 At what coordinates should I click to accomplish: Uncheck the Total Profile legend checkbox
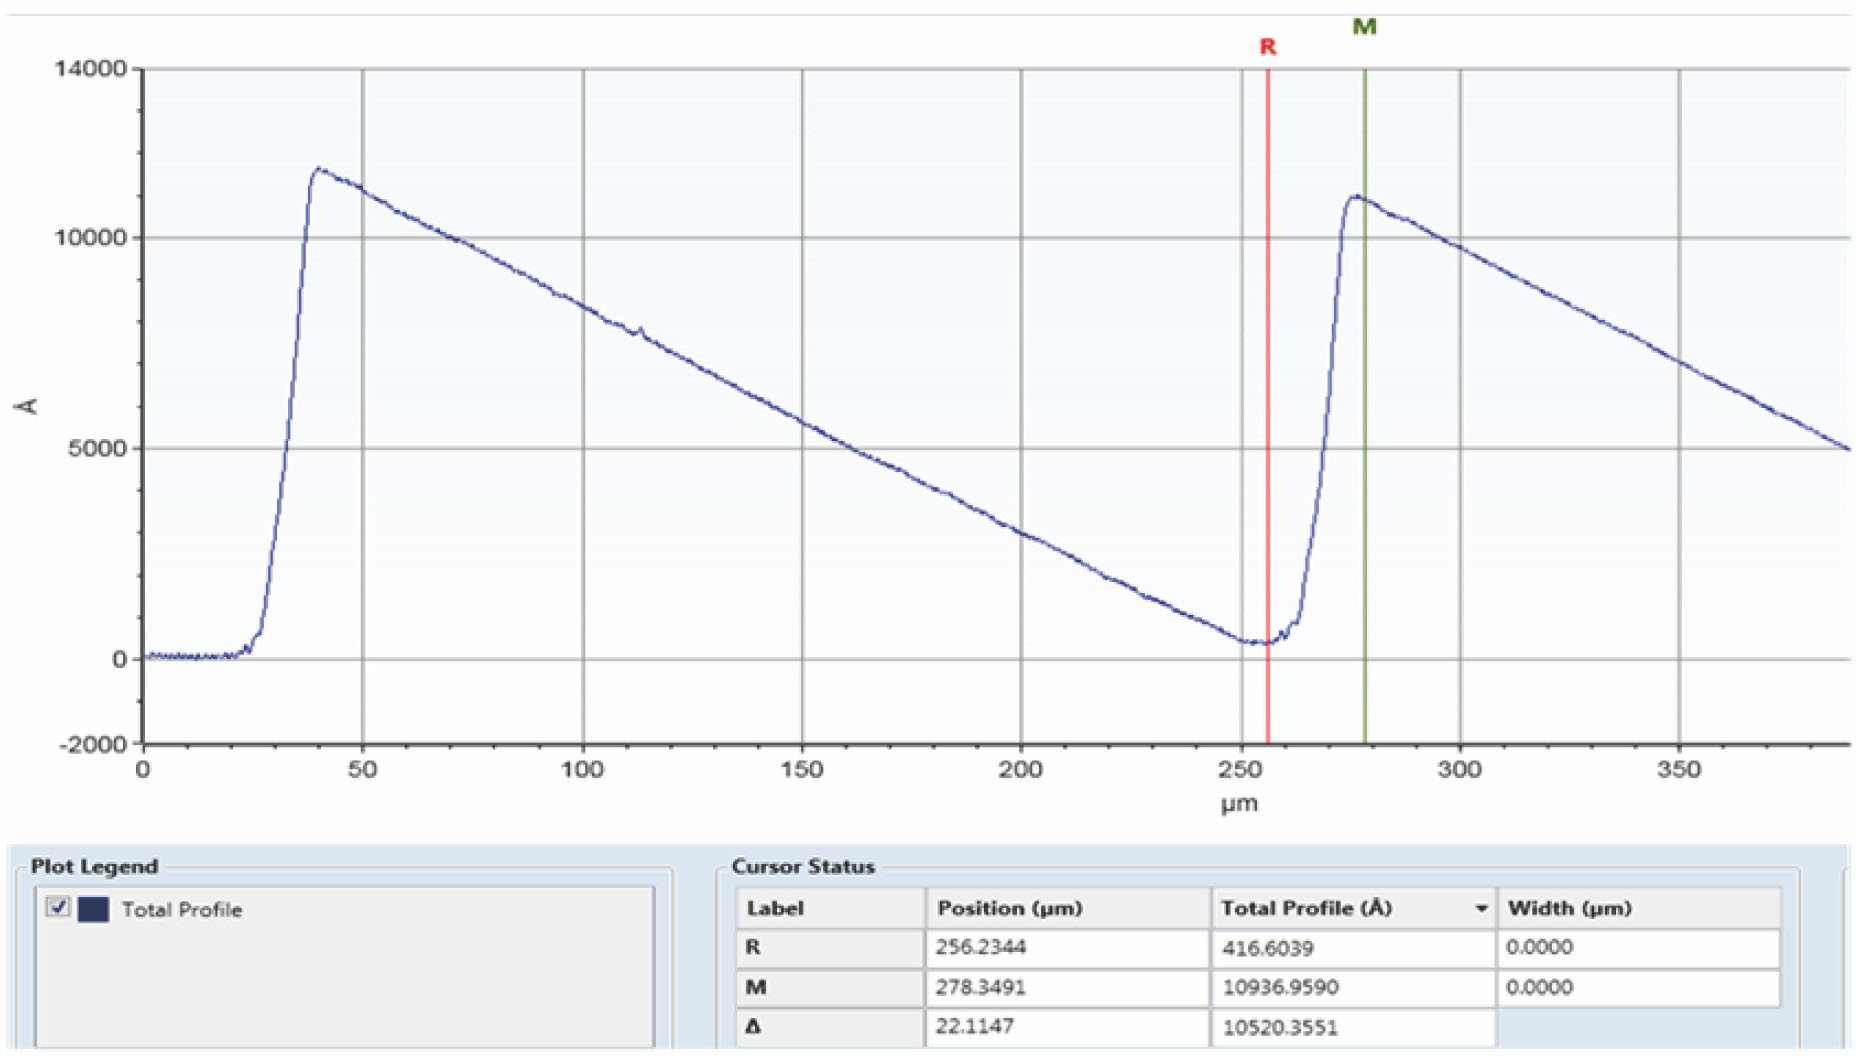[59, 908]
